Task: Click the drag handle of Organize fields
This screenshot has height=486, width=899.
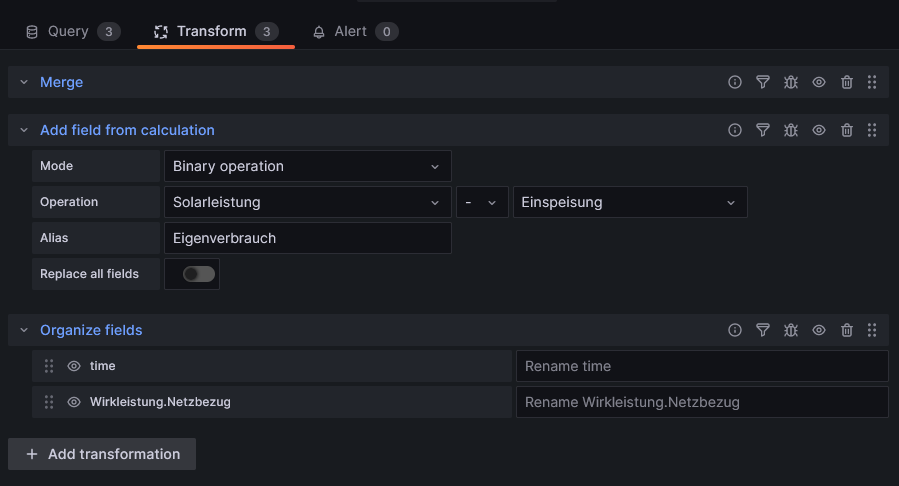Action: tap(872, 330)
